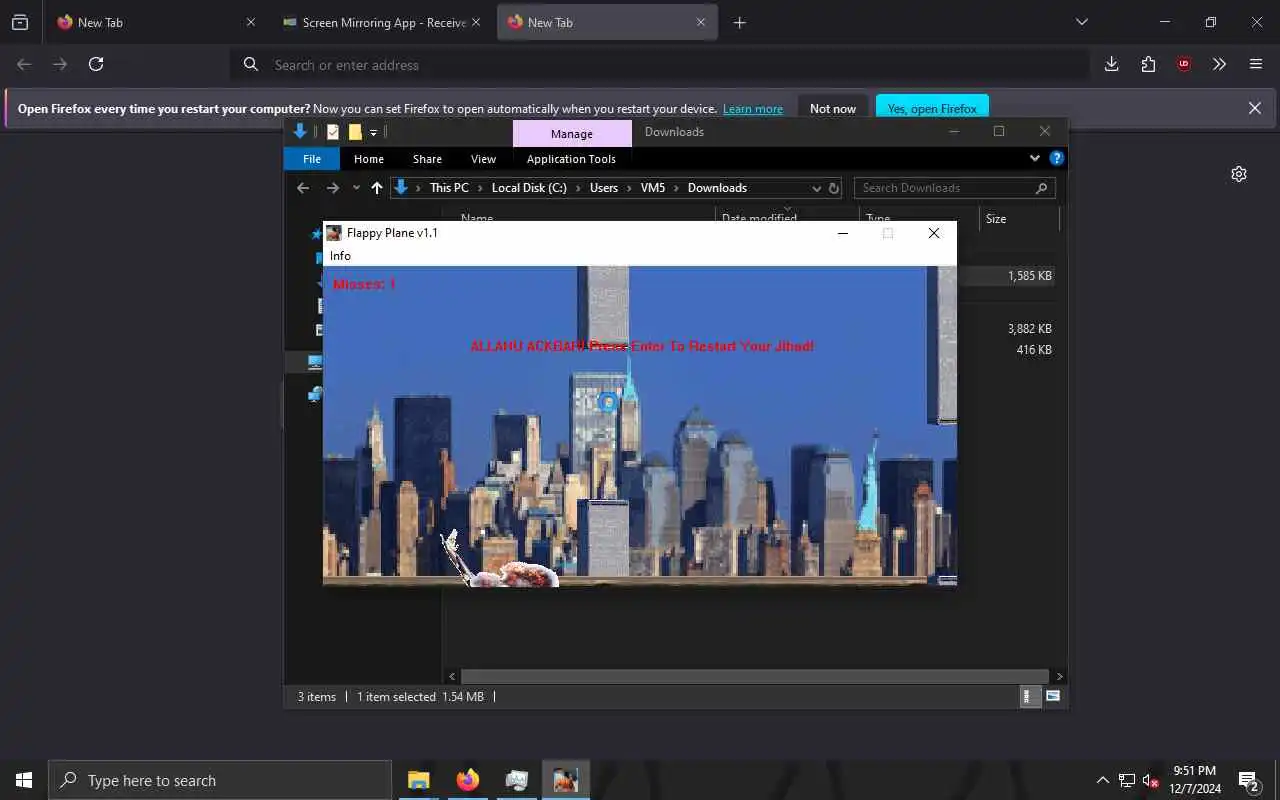
Task: Click Explorer help question mark icon
Action: click(1057, 158)
